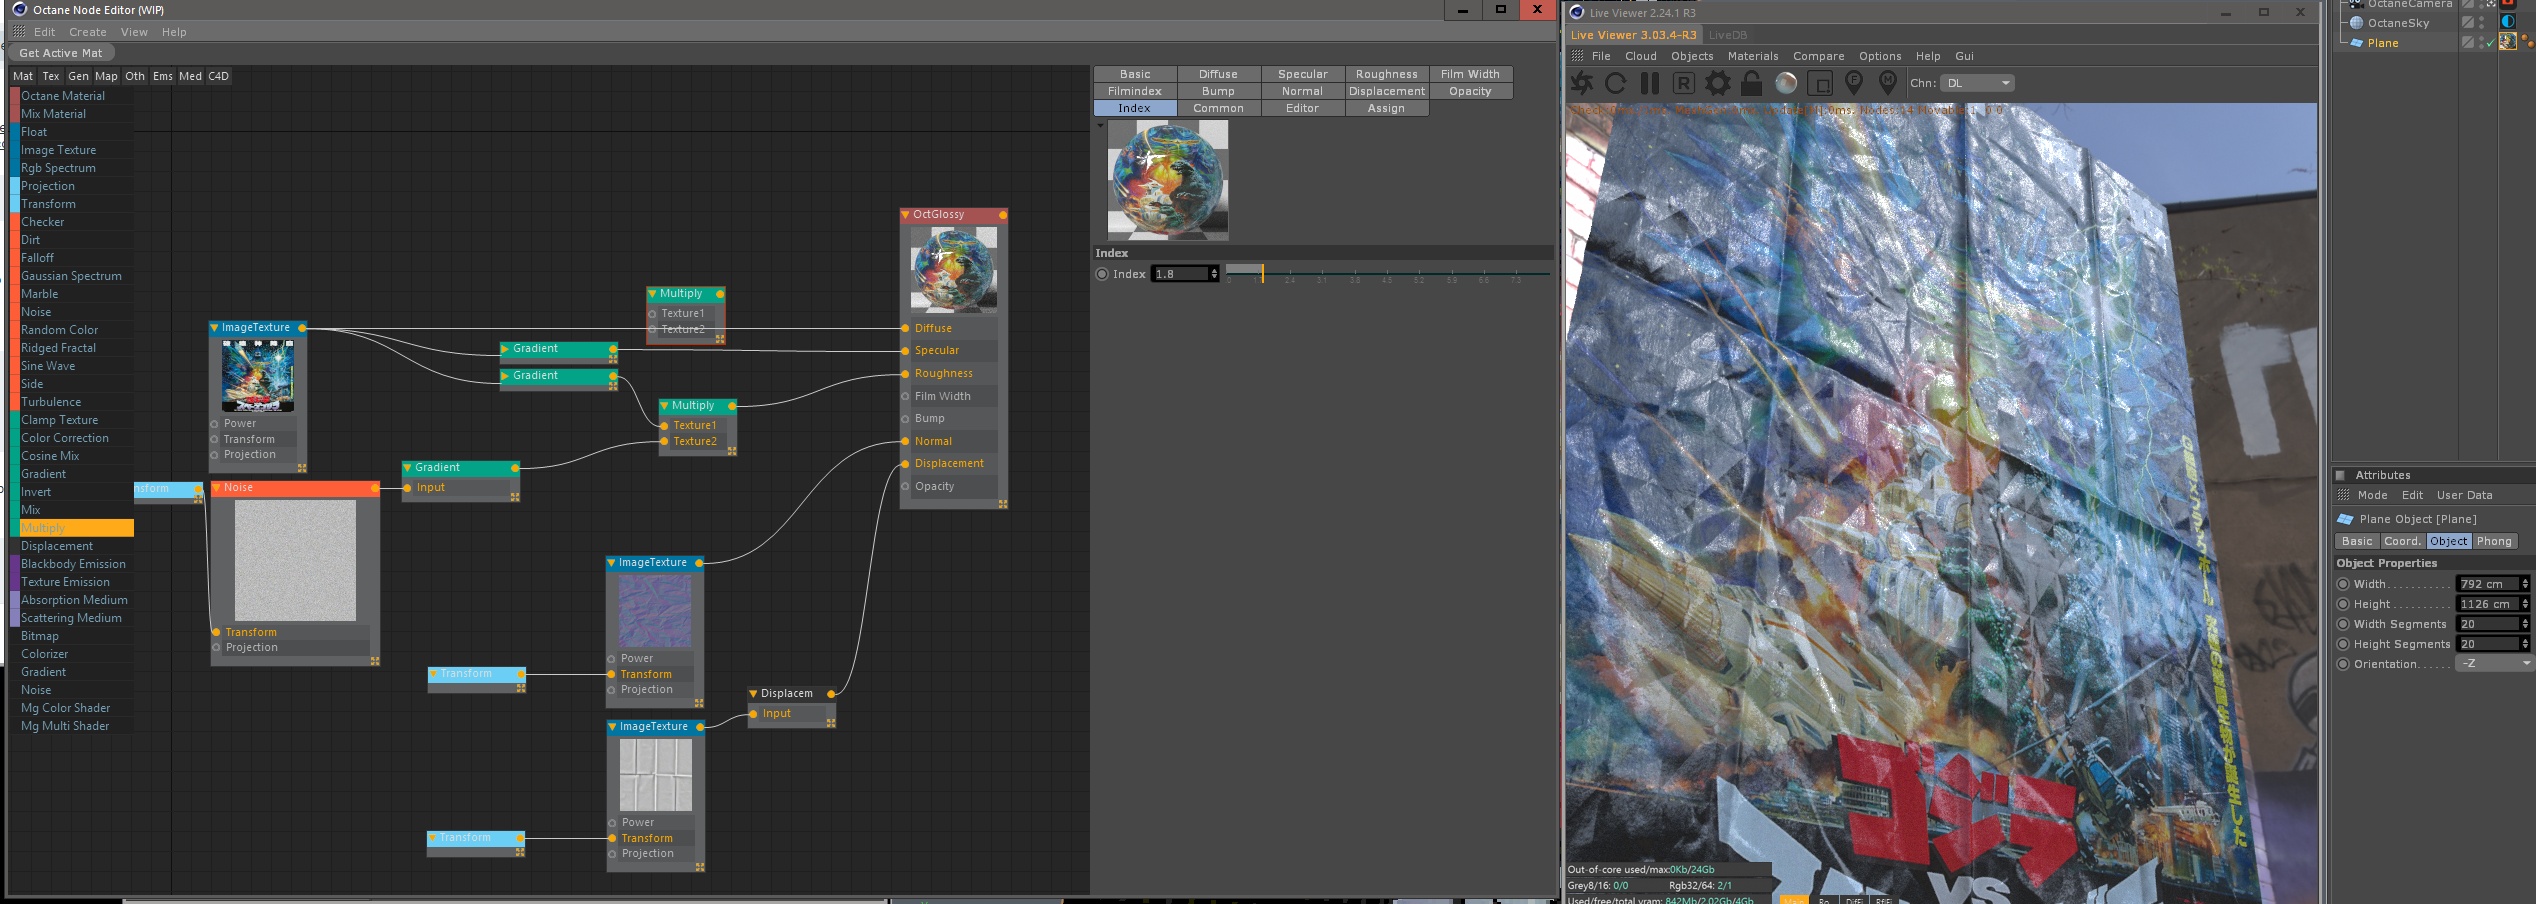Open the Orientation dropdown

(2494, 664)
